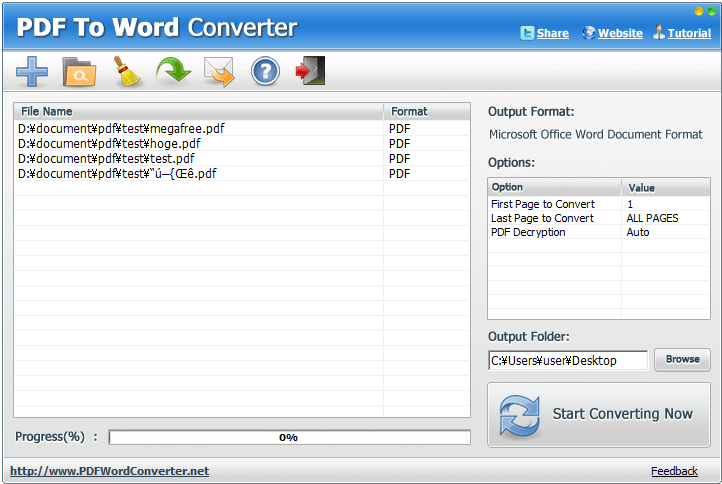Click the globe icon next to Website
This screenshot has width=722, height=484.
click(x=588, y=32)
